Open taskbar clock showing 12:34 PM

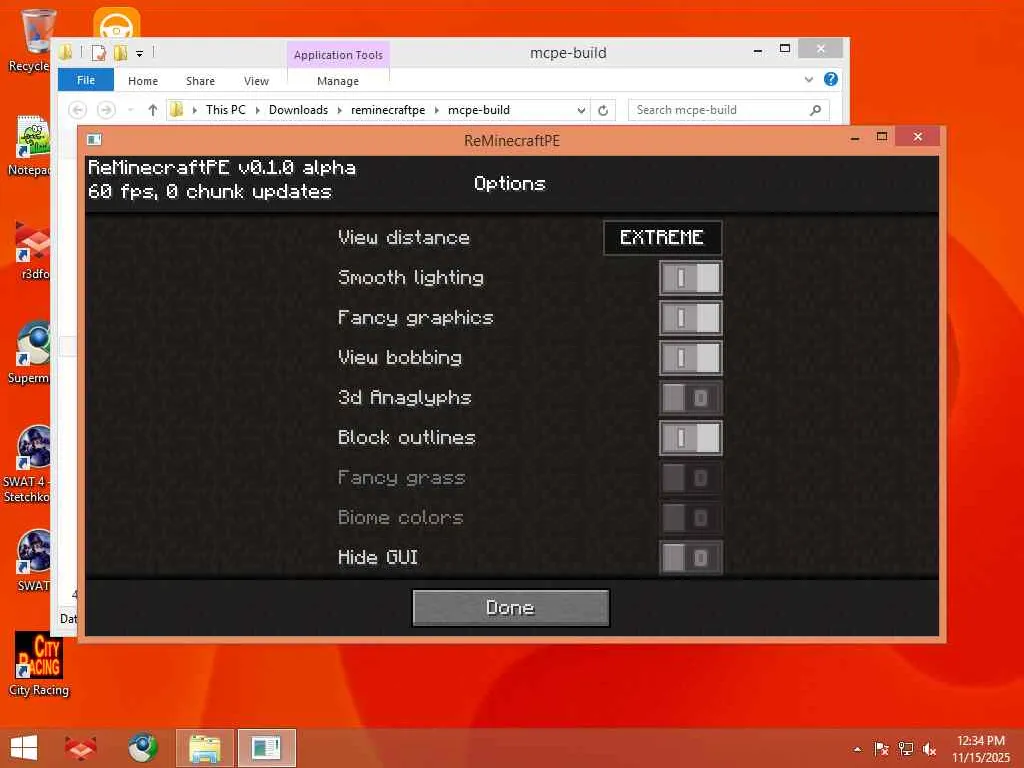tap(980, 749)
